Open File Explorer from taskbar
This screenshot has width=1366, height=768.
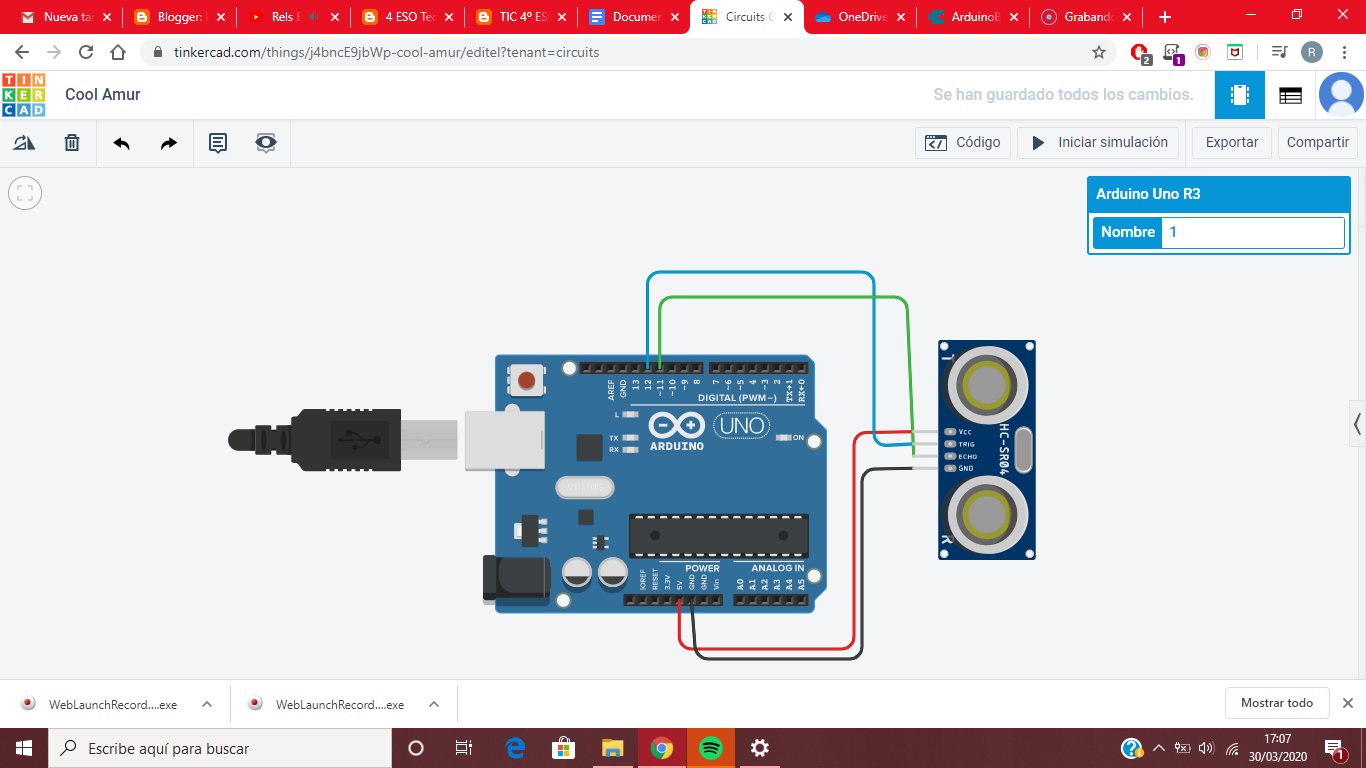coord(613,748)
